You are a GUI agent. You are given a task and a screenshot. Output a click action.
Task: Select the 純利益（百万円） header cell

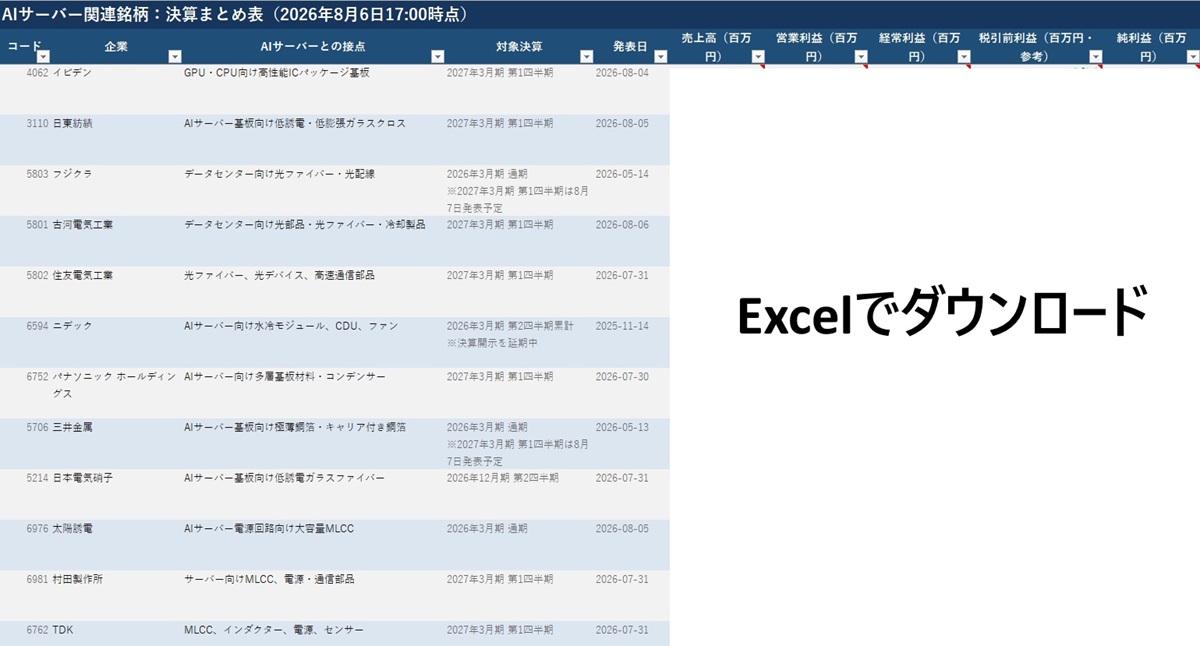[x=1151, y=47]
